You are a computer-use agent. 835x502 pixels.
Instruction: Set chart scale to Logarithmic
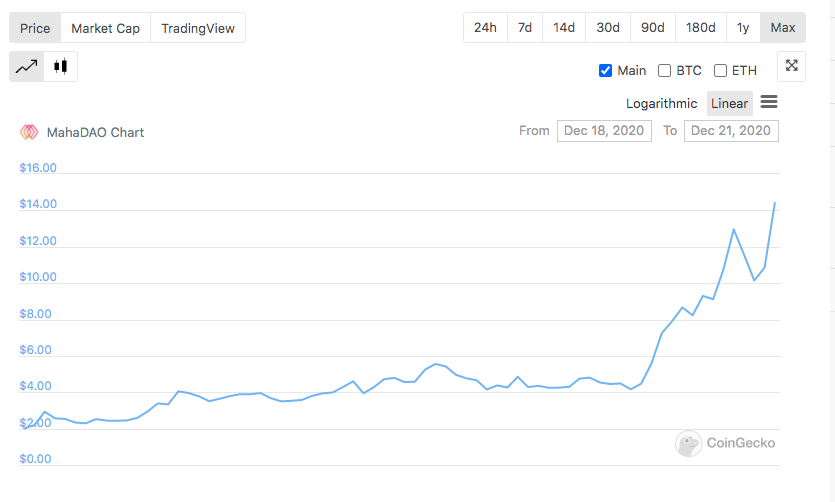661,103
